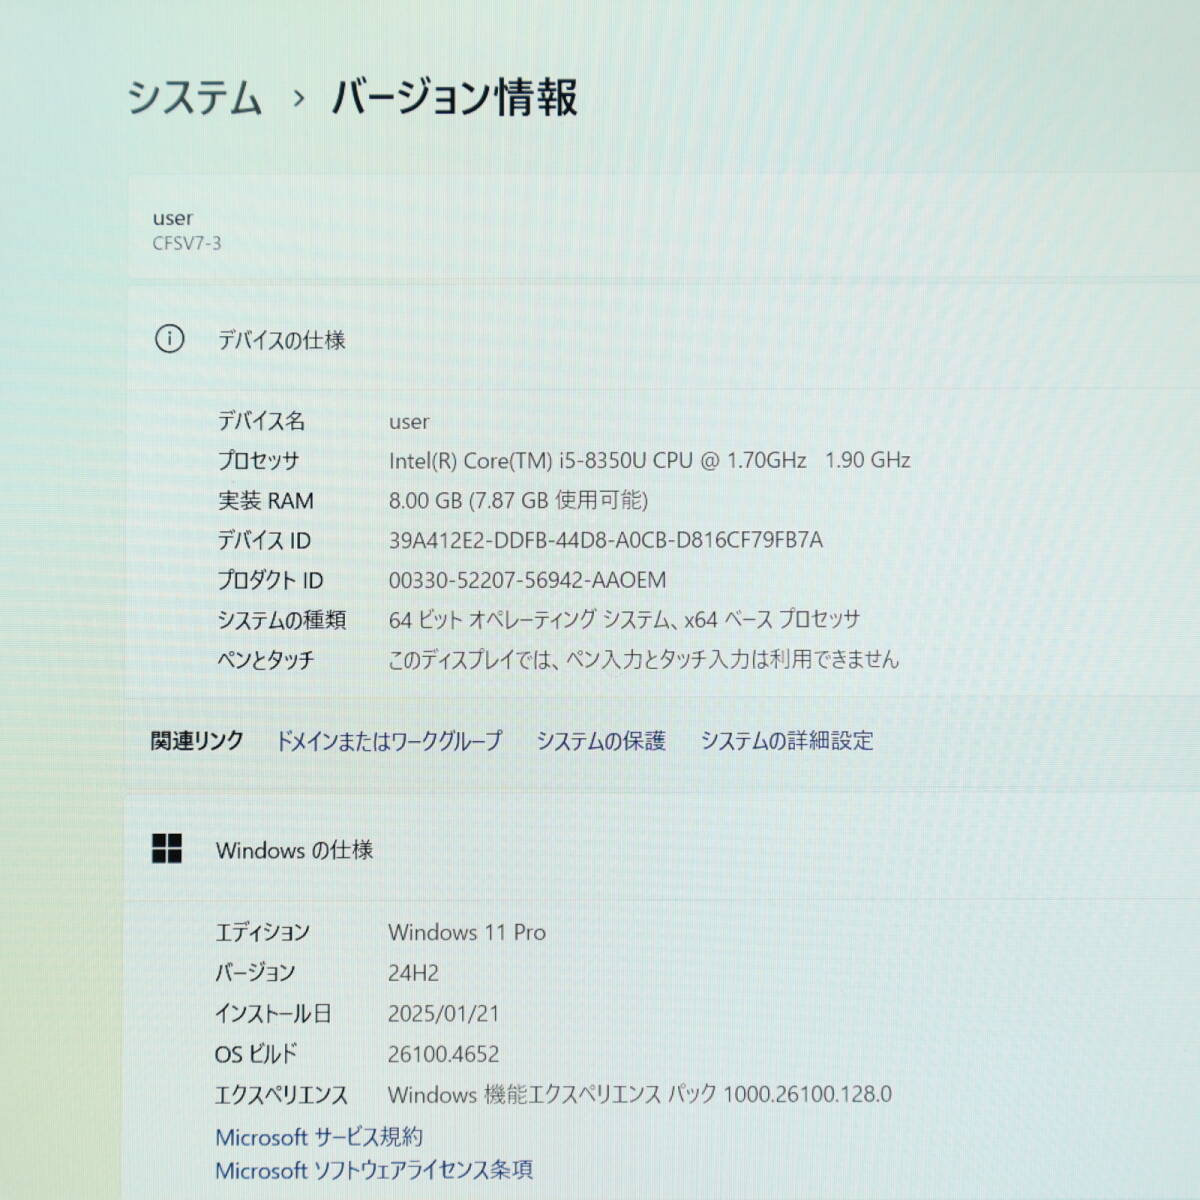Click the OS build value 26100.4652

443,1054
